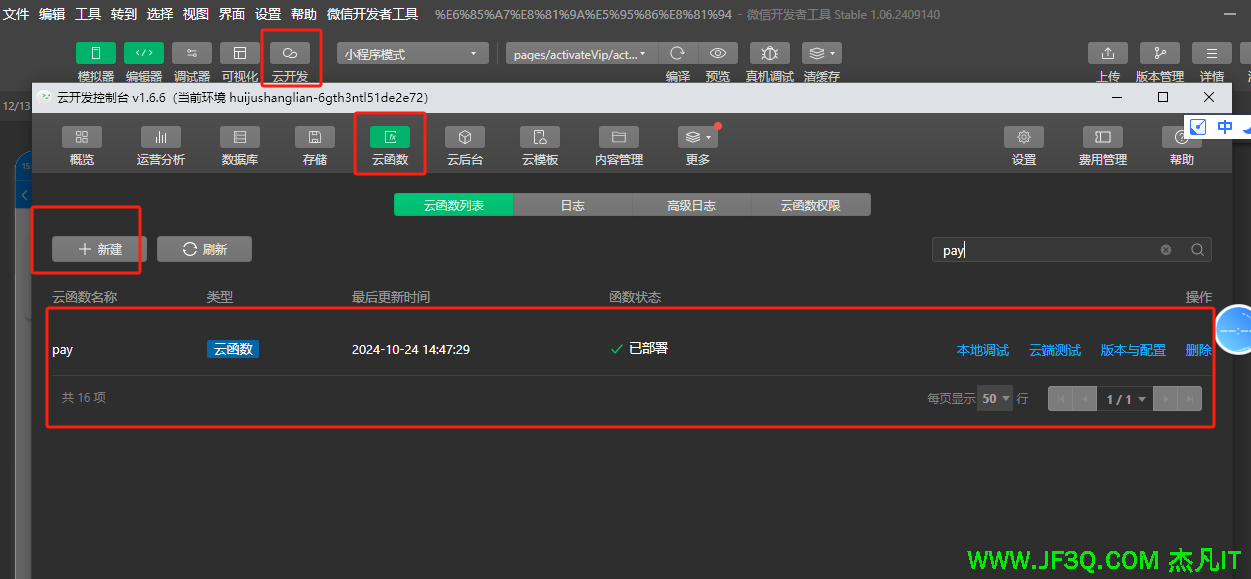
Task: Clear the pay search text
Action: [1166, 250]
